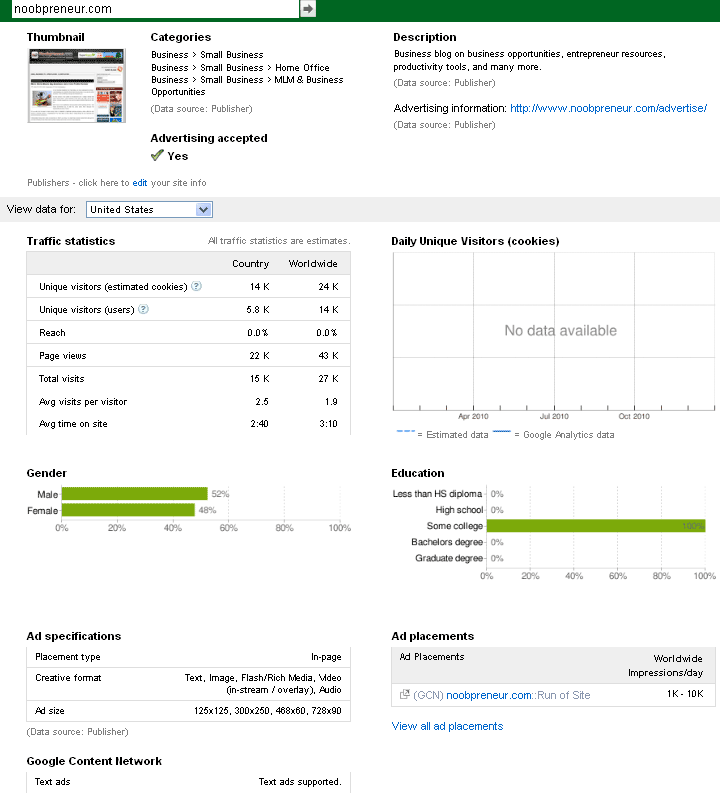The width and height of the screenshot is (720, 794).
Task: Click the Worldwide Impressions/day column header
Action: [x=665, y=665]
